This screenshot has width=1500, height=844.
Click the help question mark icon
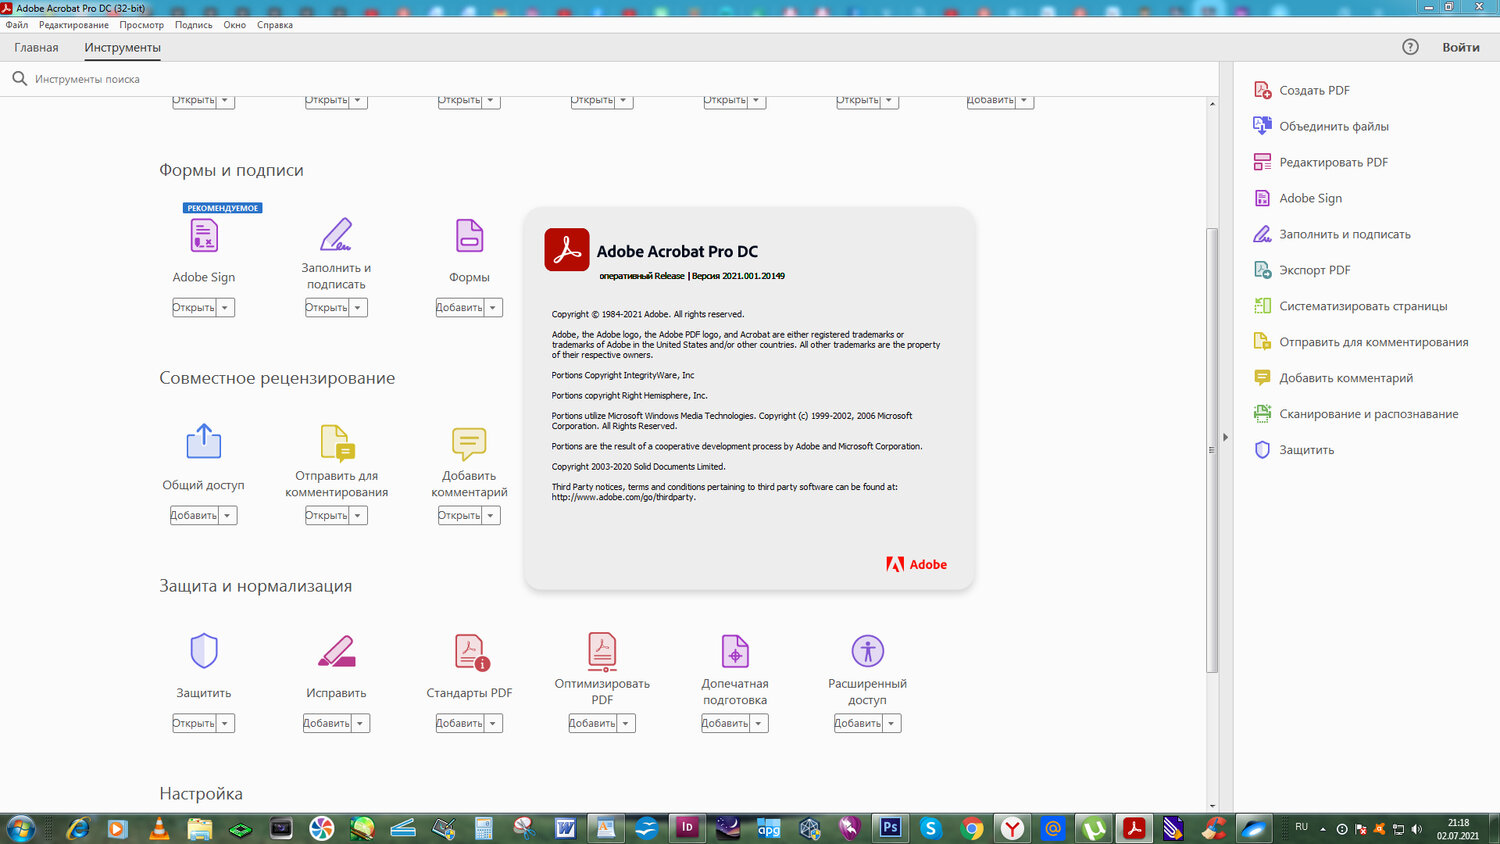point(1410,47)
